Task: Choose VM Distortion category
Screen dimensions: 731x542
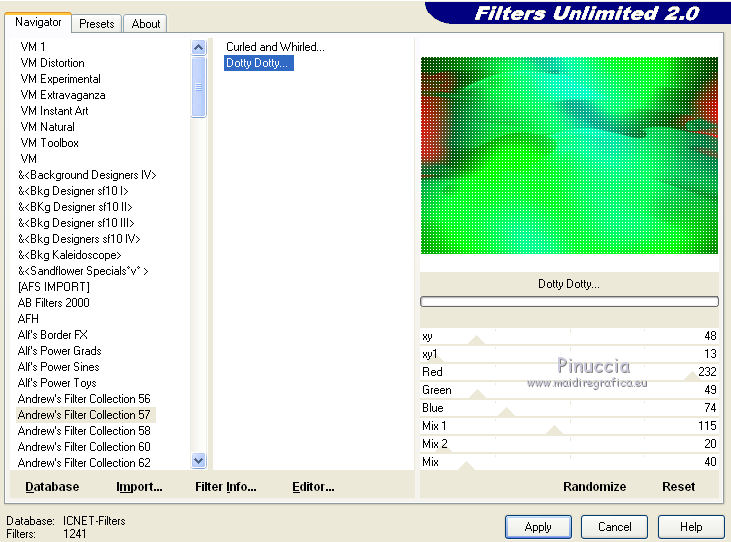Action: click(x=53, y=62)
